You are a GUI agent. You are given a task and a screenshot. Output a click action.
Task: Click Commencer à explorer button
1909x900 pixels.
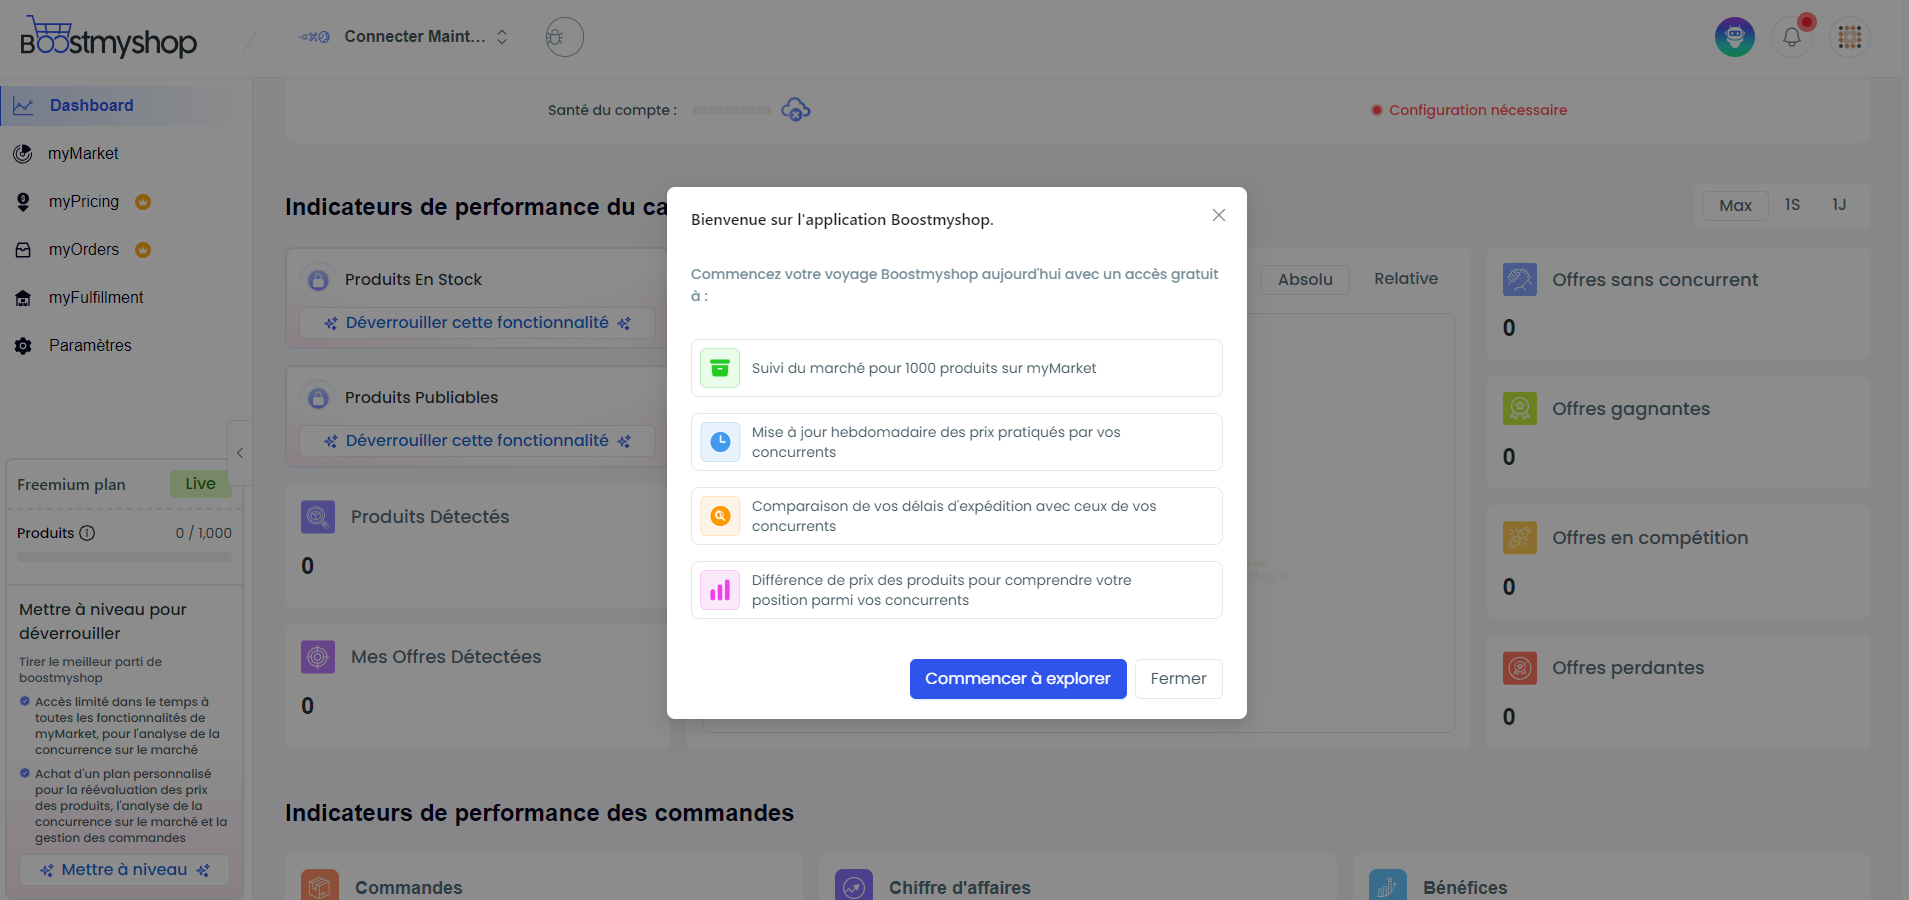(1018, 679)
